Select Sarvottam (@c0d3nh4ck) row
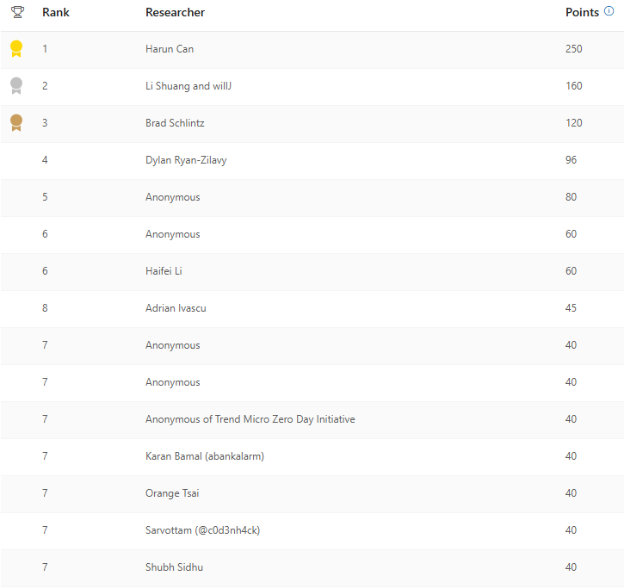 [202, 530]
